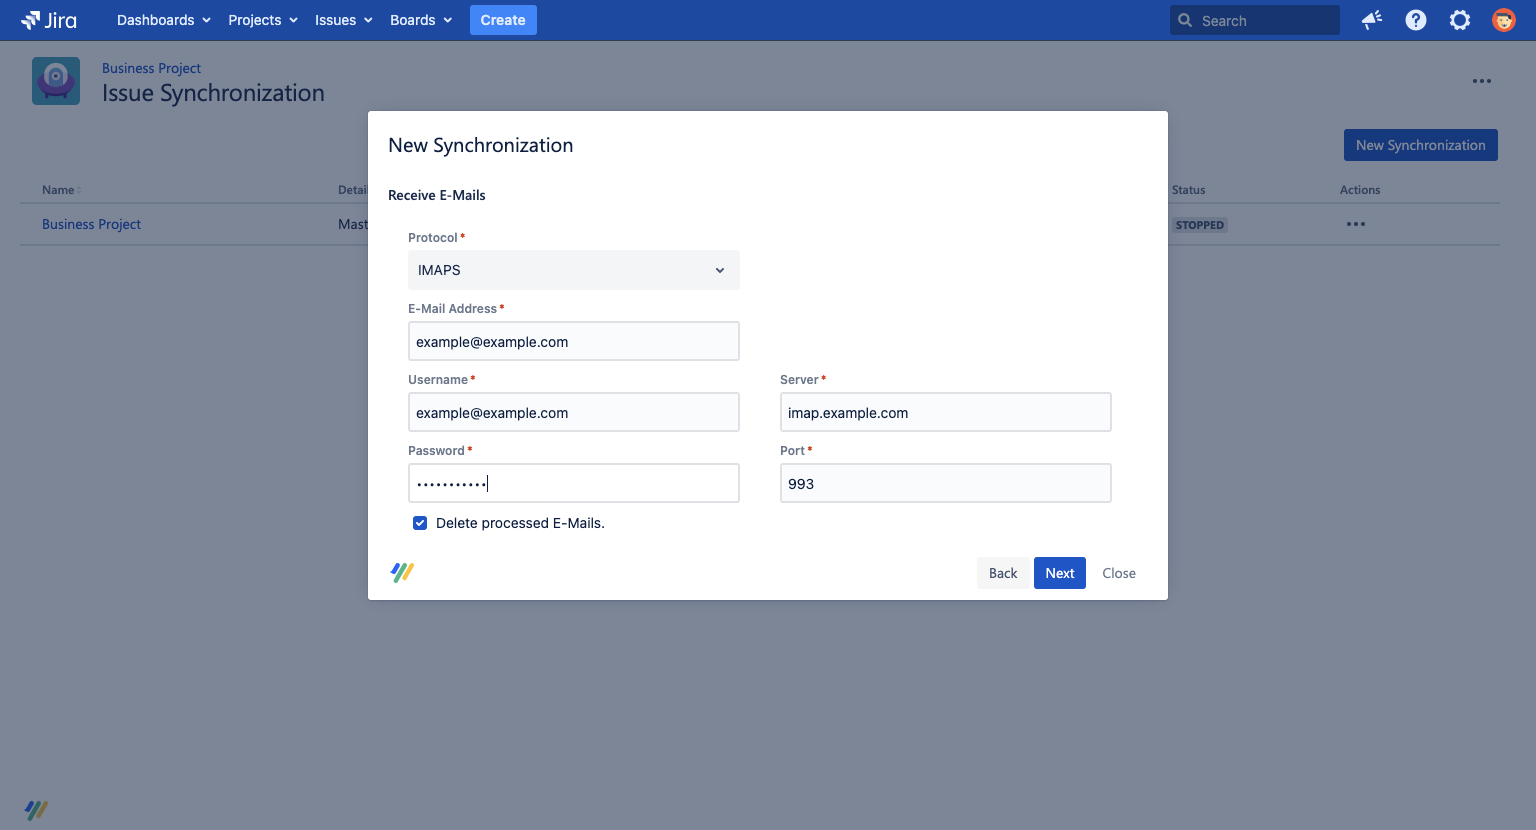1536x830 pixels.
Task: Open the actions ellipsis for Business Project row
Action: [x=1355, y=224]
